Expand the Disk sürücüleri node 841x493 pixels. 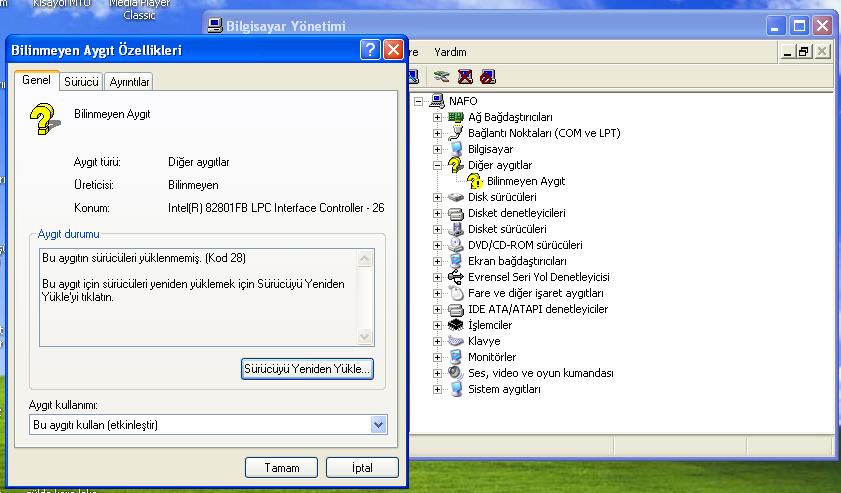tap(437, 197)
